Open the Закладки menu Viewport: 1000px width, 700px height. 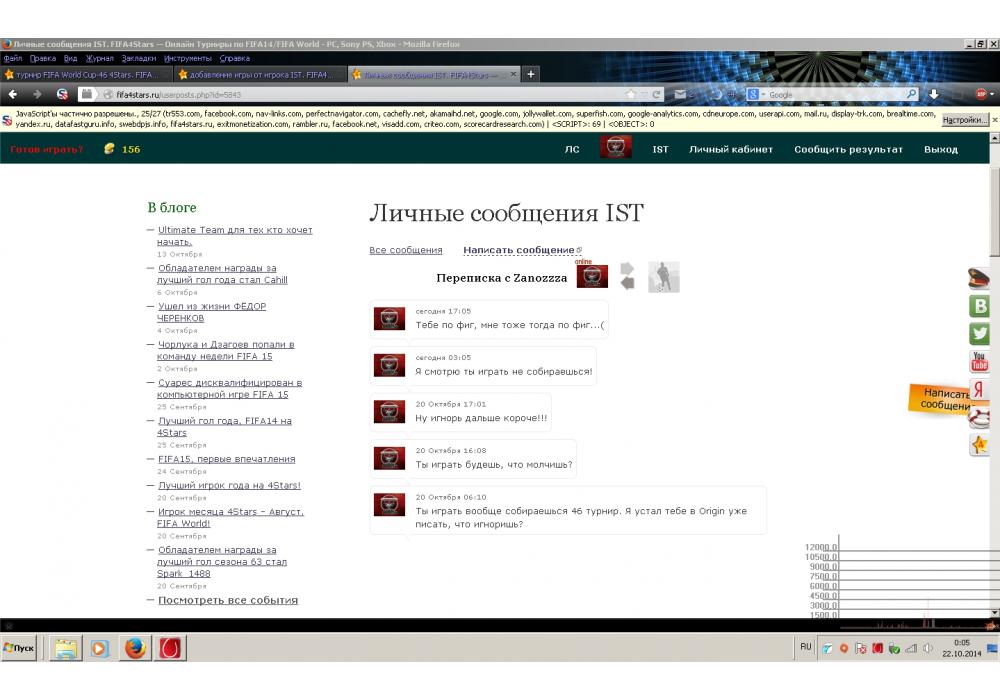click(138, 59)
